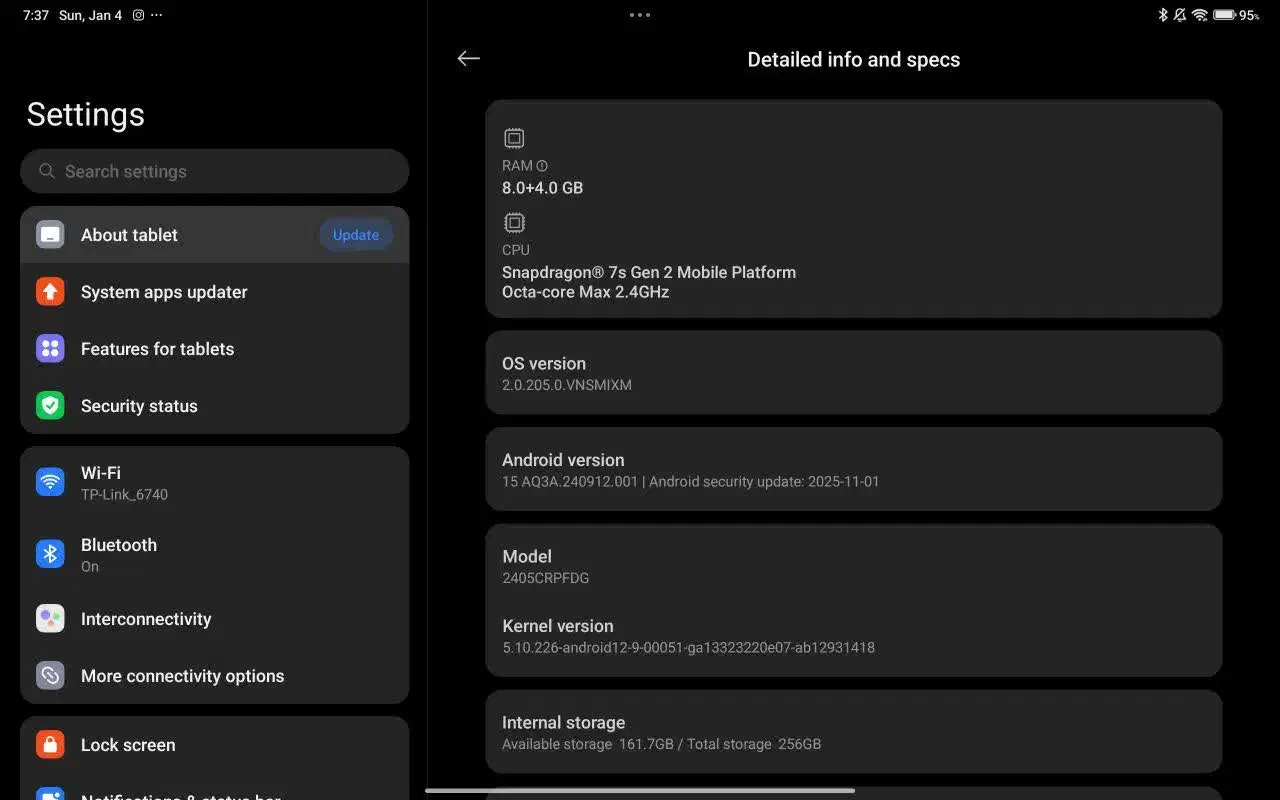Image resolution: width=1280 pixels, height=800 pixels.
Task: Click the Bluetooth icon in the status bar
Action: (x=1162, y=15)
